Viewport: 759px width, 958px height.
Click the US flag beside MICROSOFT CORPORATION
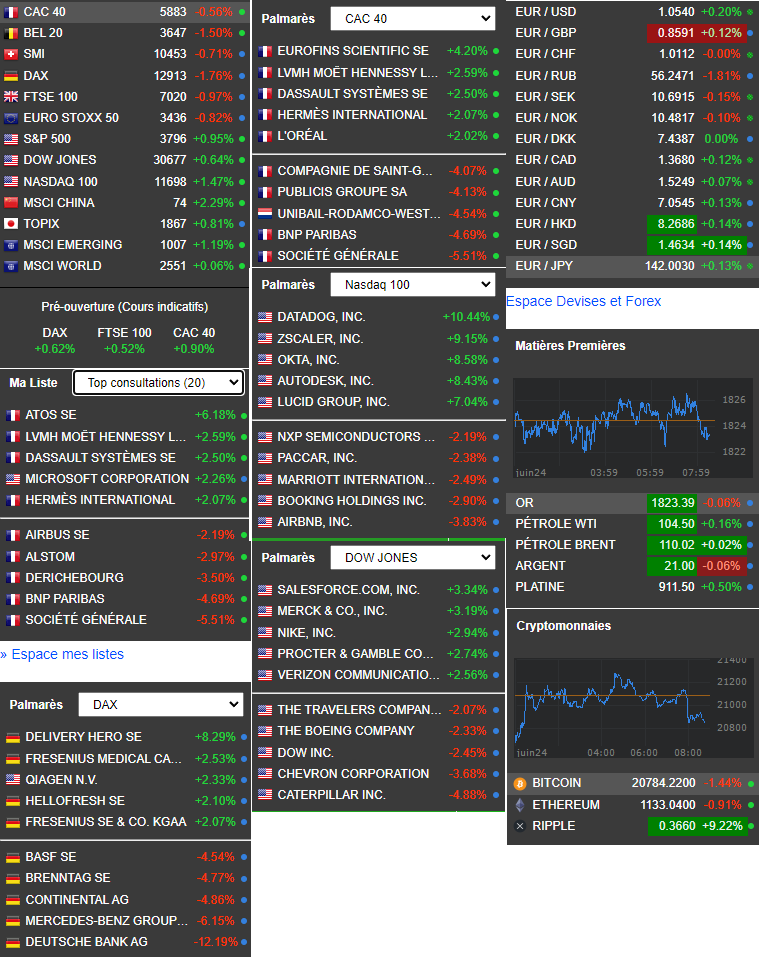coord(13,479)
